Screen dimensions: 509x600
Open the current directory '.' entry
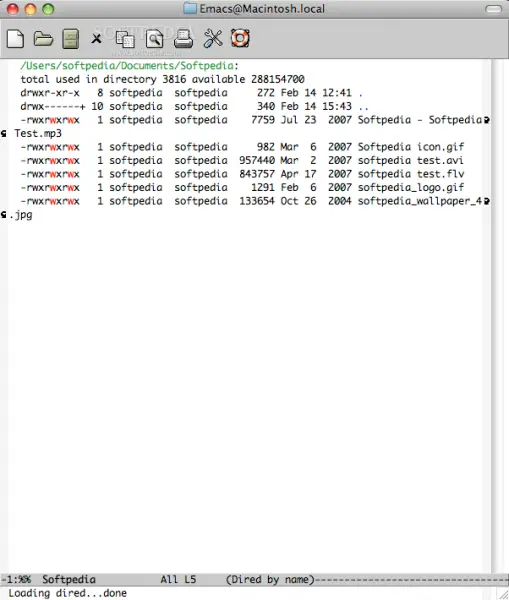pos(361,93)
